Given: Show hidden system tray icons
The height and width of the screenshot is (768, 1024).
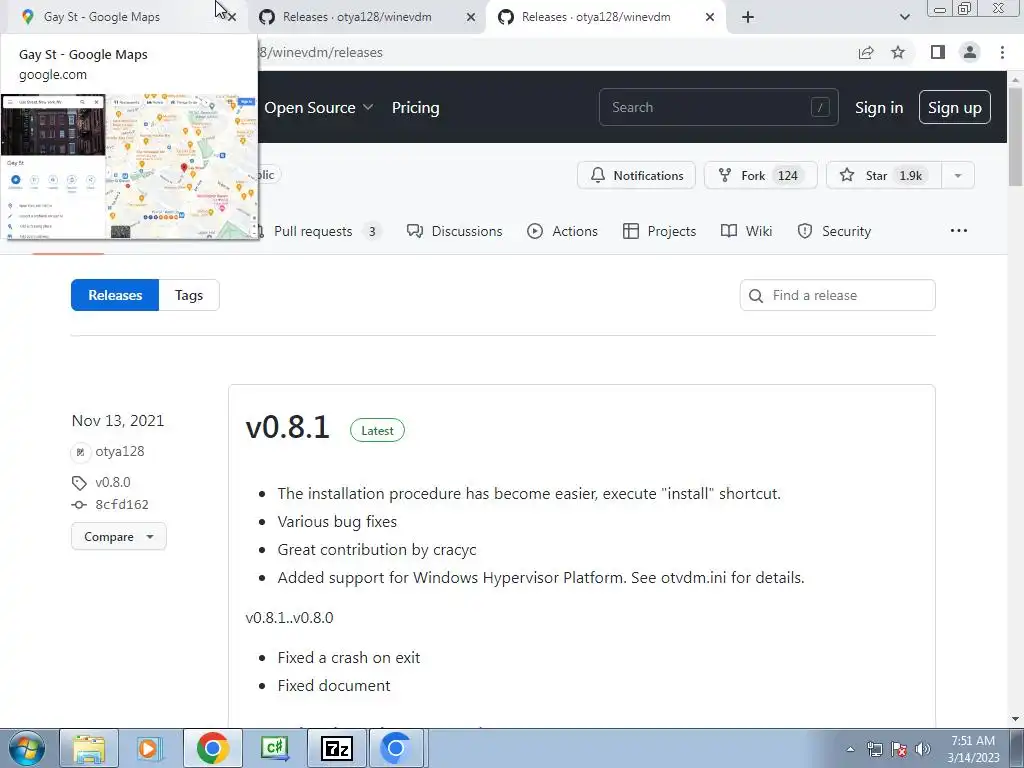Looking at the screenshot, I should [850, 749].
